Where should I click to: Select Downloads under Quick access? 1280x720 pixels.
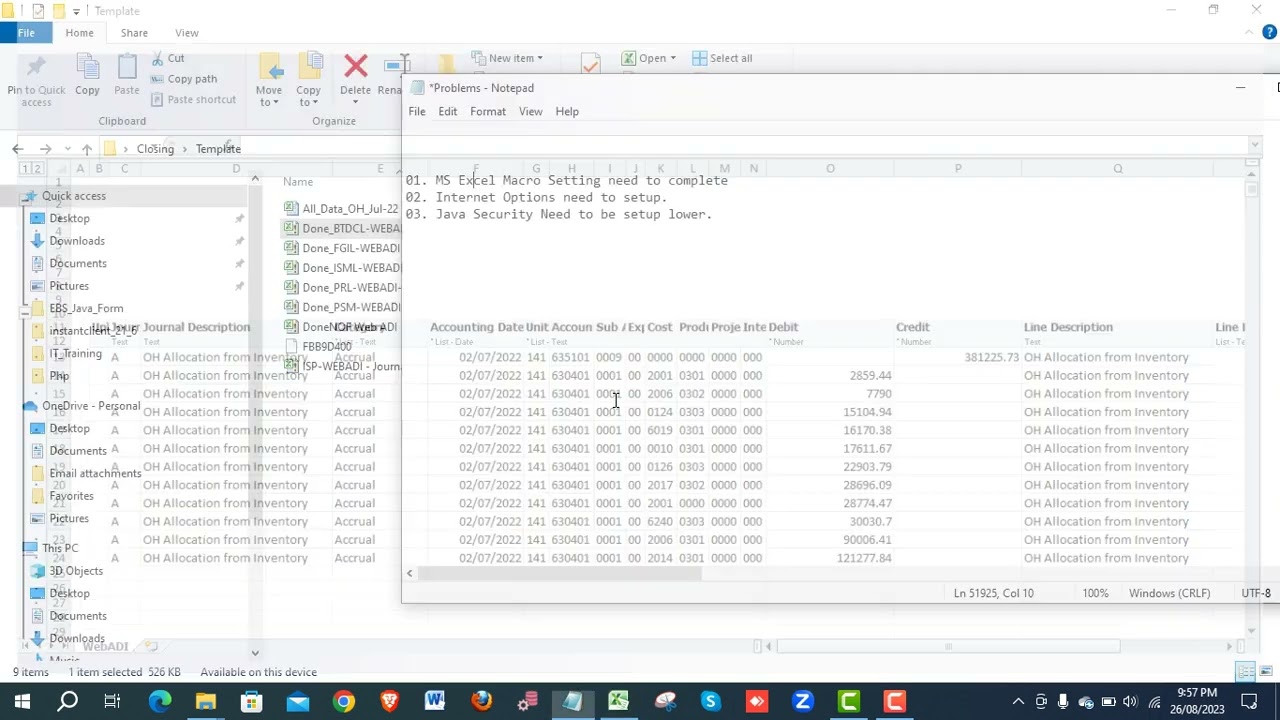coord(77,241)
